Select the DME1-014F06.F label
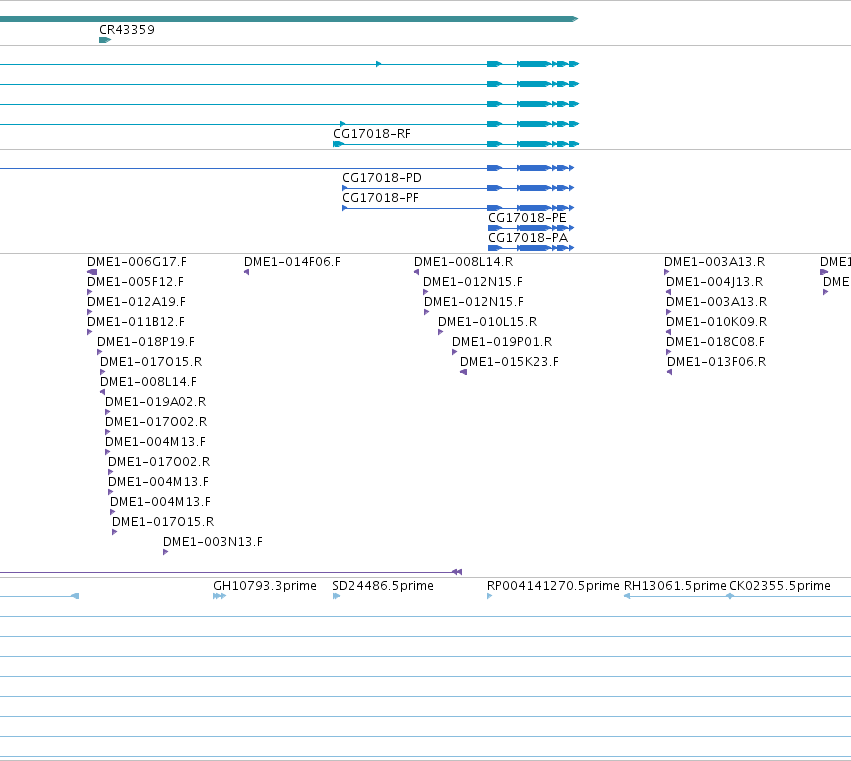This screenshot has width=851, height=761. point(292,262)
